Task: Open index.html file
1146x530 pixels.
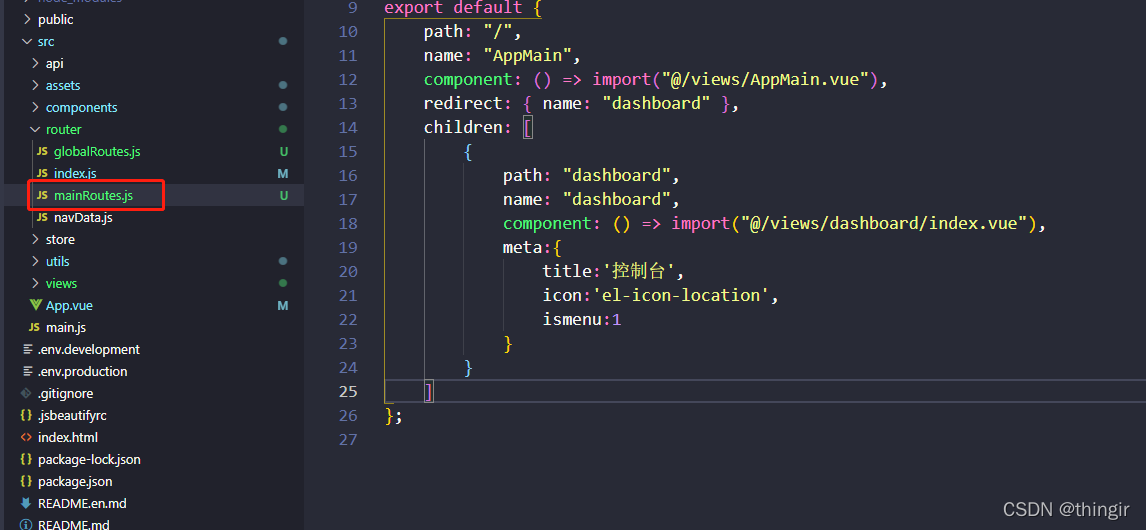Action: [68, 437]
